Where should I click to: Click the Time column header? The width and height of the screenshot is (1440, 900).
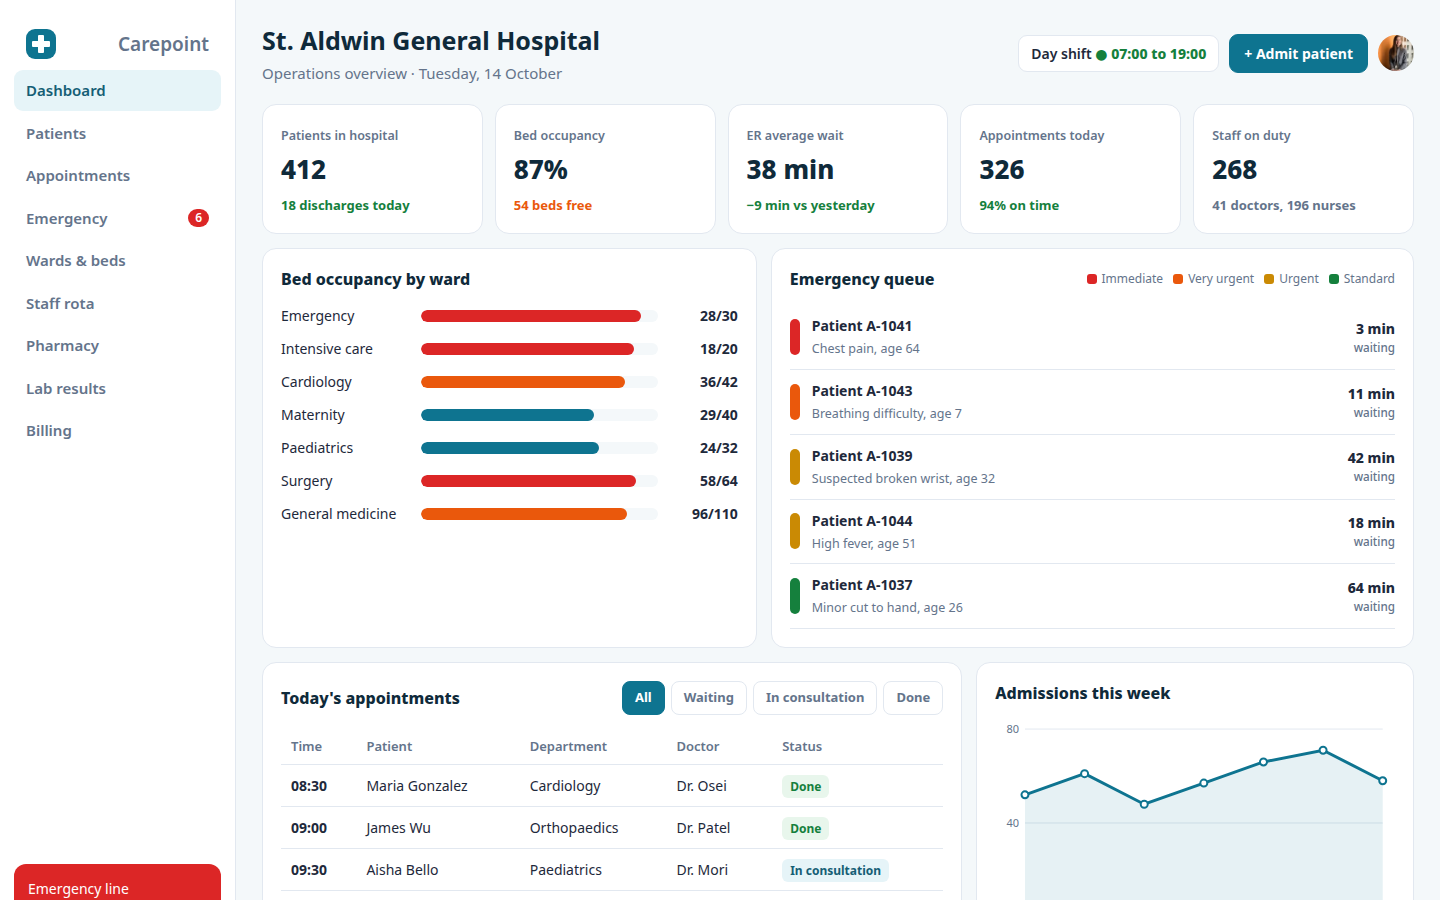click(306, 746)
